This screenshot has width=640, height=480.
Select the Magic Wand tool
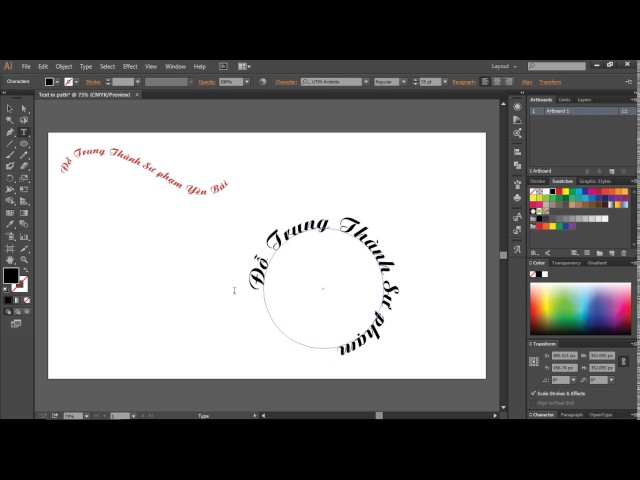pos(10,120)
